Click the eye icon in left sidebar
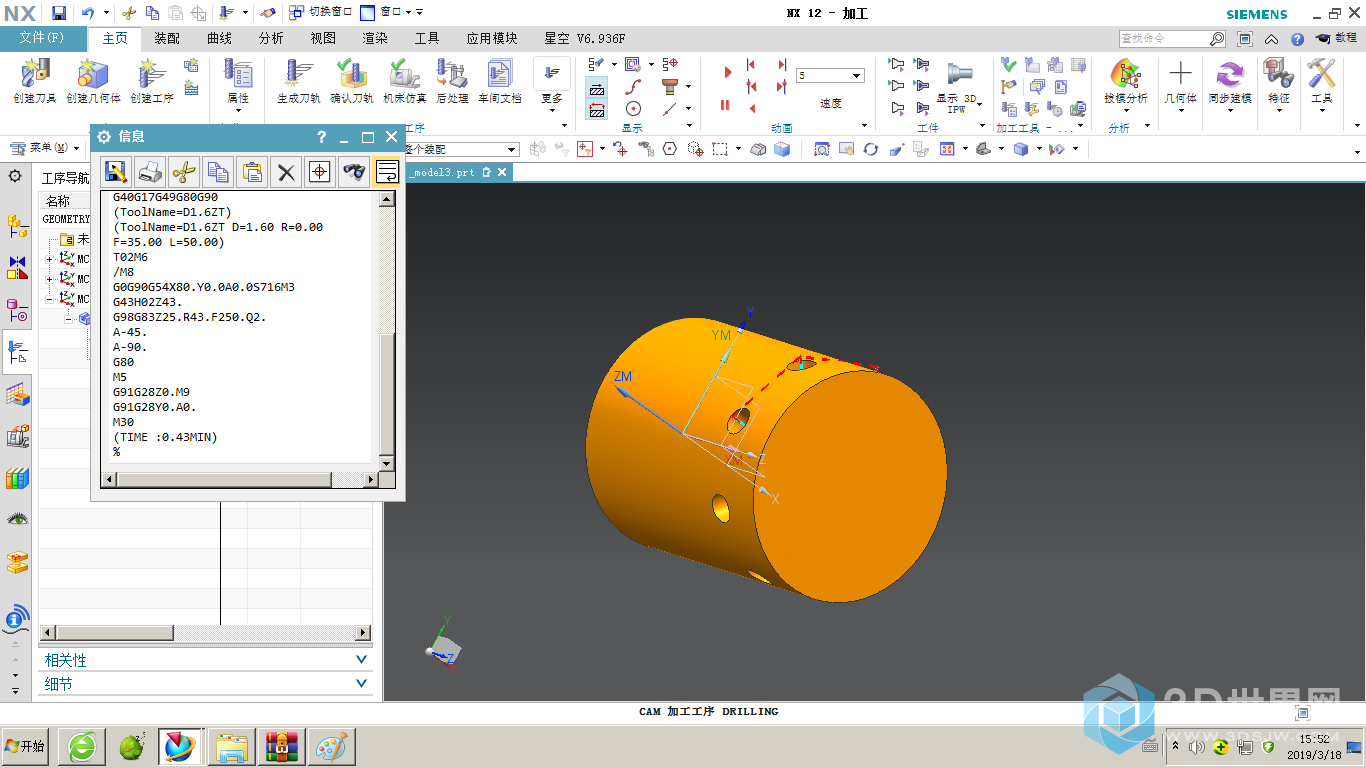Viewport: 1366px width, 768px height. [17, 519]
